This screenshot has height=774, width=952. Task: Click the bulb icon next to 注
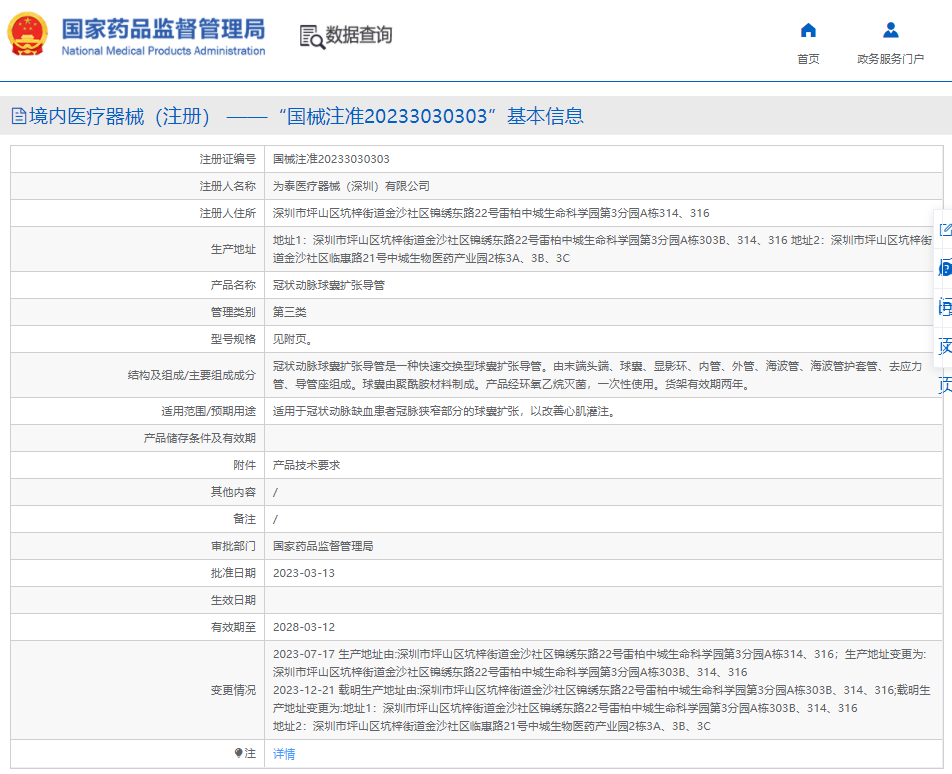(239, 753)
